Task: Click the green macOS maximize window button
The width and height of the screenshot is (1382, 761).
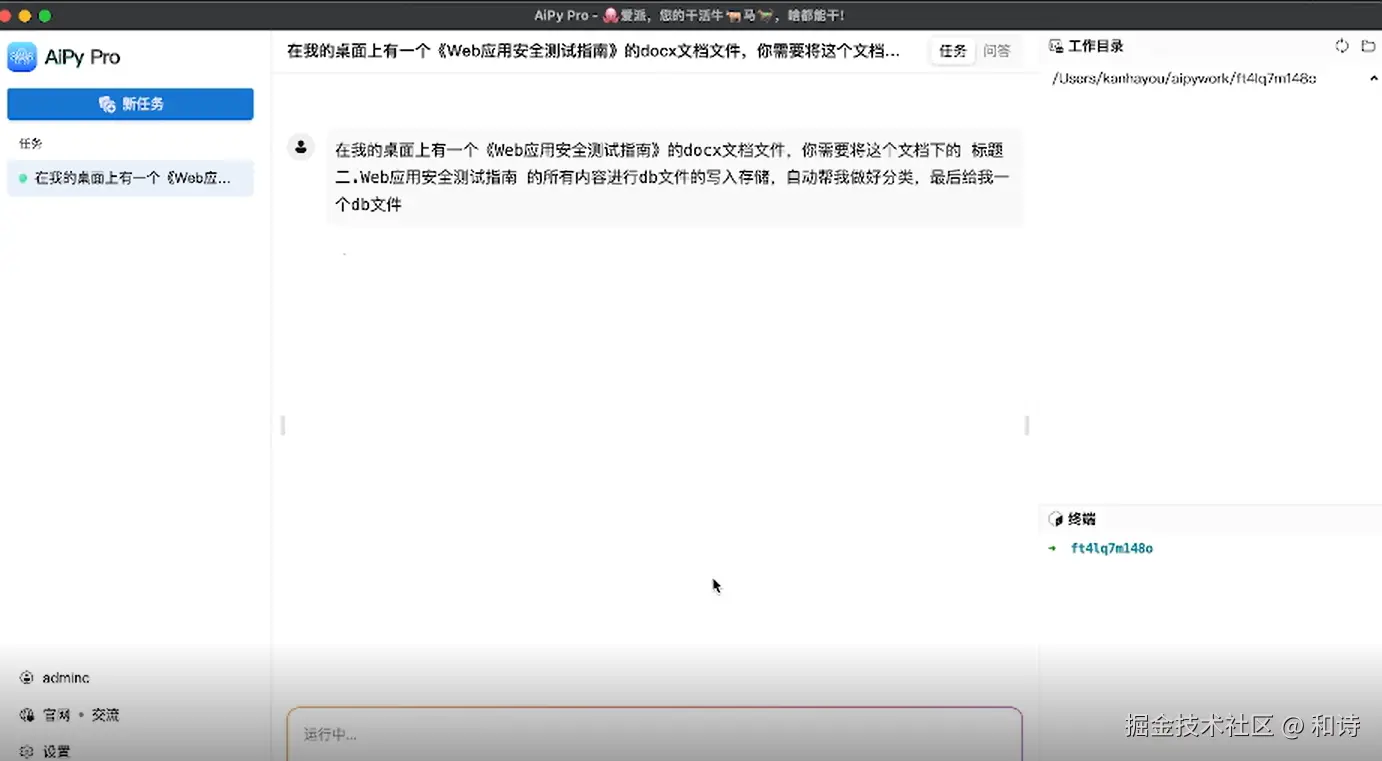Action: point(45,16)
